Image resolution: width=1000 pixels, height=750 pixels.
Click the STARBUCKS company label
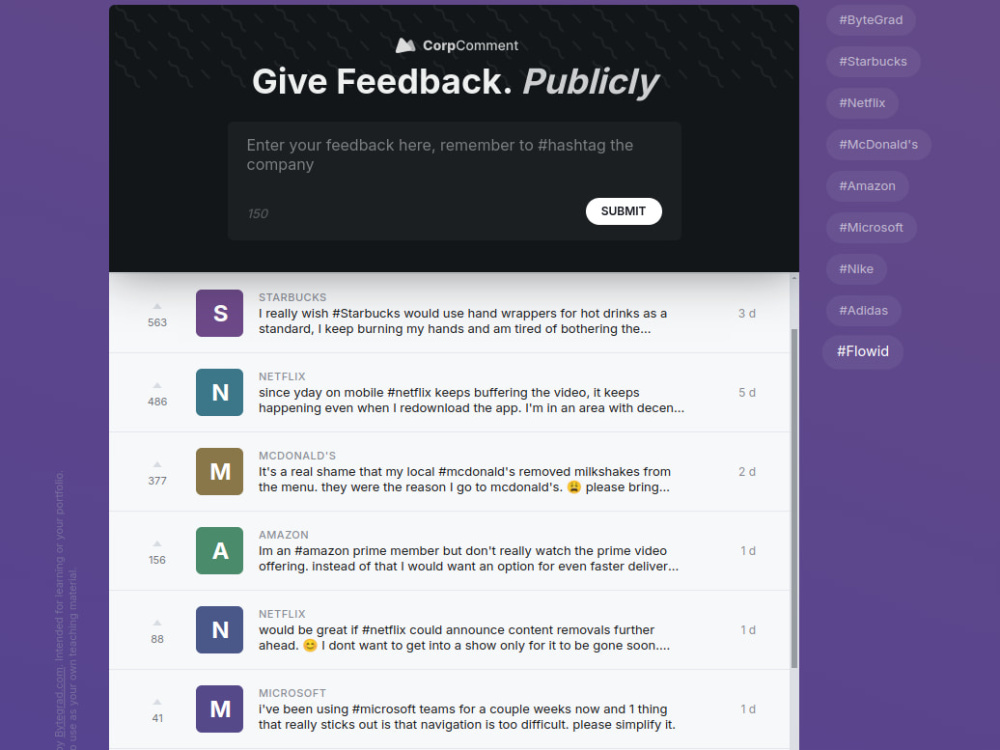292,297
